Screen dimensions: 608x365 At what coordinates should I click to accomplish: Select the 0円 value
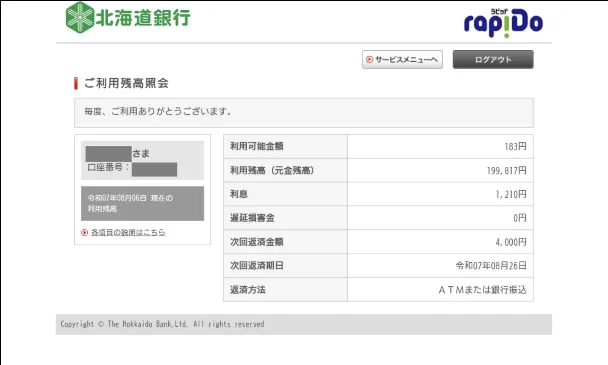[x=520, y=218]
